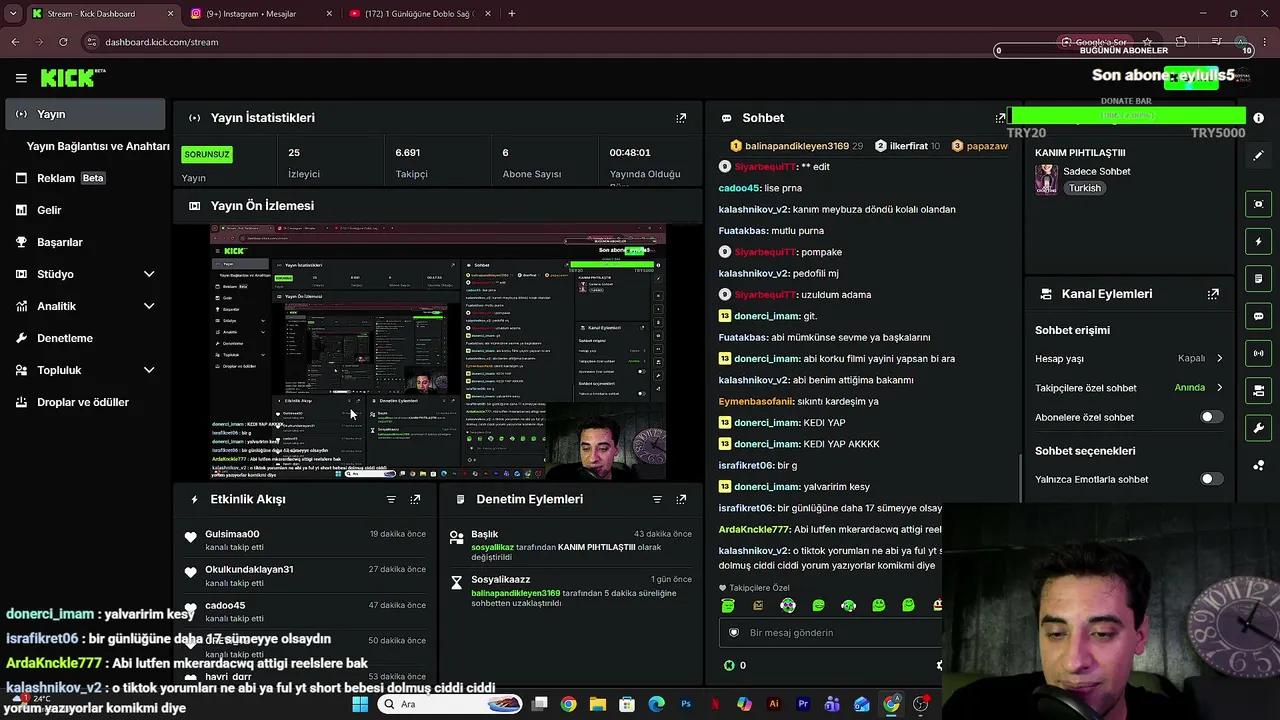This screenshot has width=1280, height=720.
Task: Open the browser tab search dropdown
Action: tap(12, 14)
